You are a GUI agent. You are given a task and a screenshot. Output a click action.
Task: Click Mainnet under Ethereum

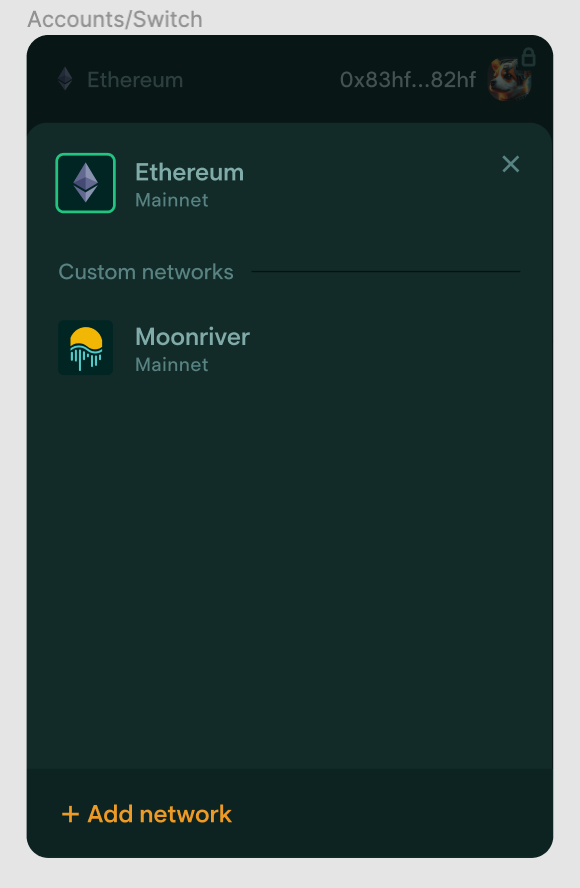tap(170, 200)
